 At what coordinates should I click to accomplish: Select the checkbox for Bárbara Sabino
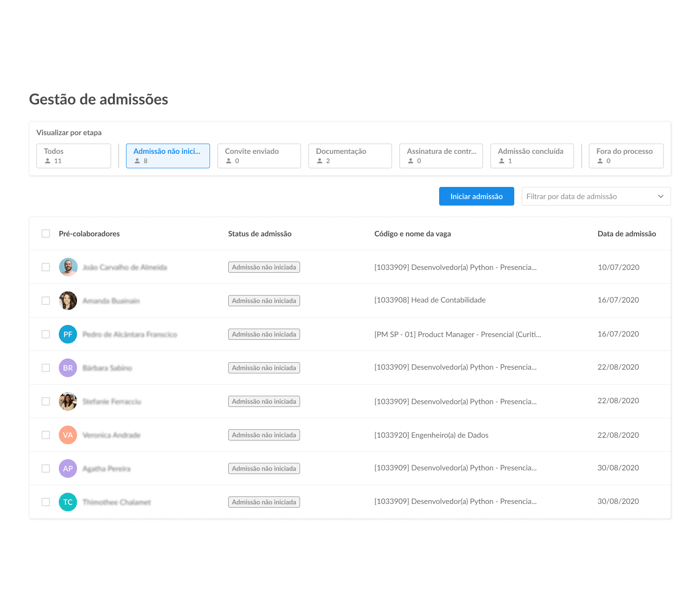(x=46, y=368)
